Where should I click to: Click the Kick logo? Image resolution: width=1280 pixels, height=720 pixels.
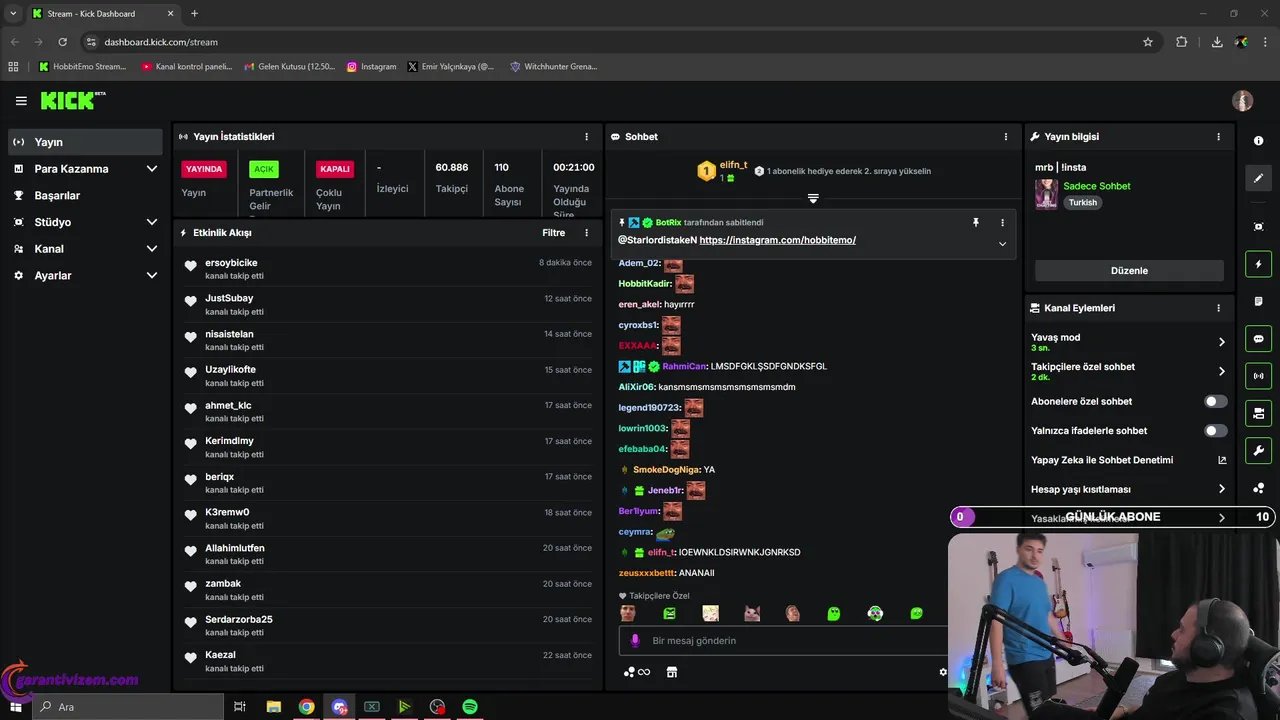tap(72, 100)
